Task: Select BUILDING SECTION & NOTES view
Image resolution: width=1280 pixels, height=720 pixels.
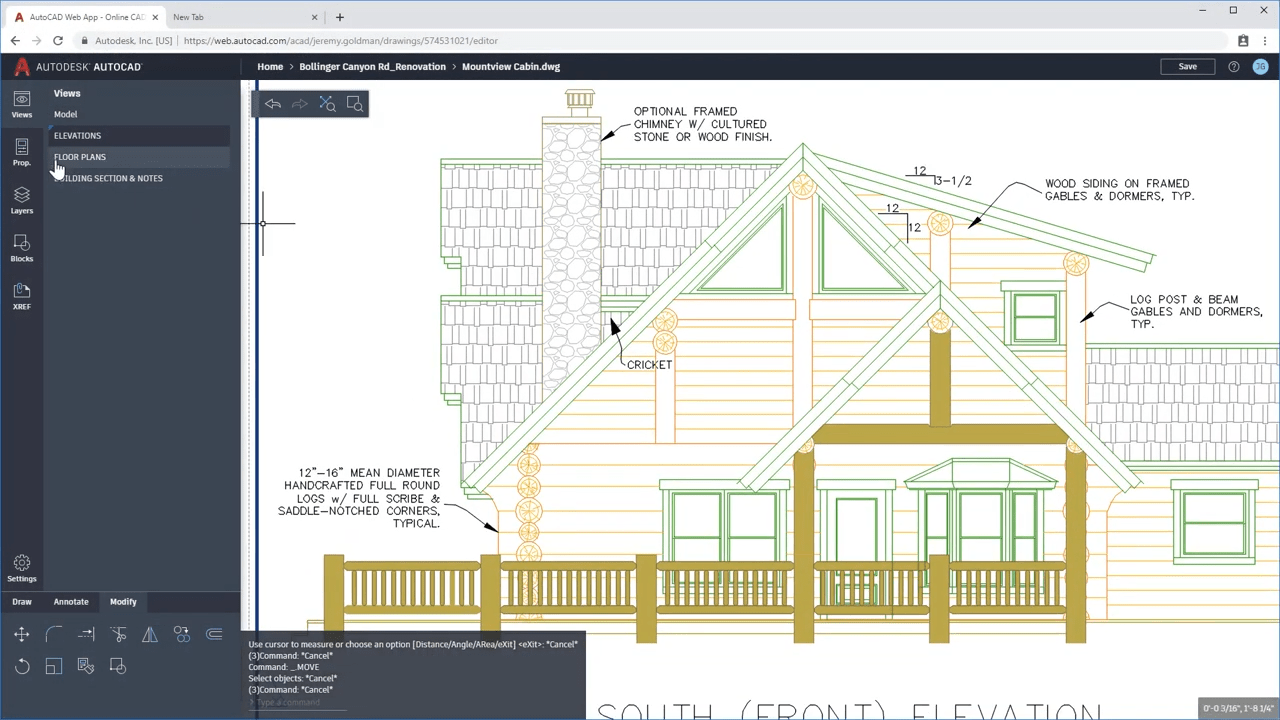Action: (x=113, y=178)
